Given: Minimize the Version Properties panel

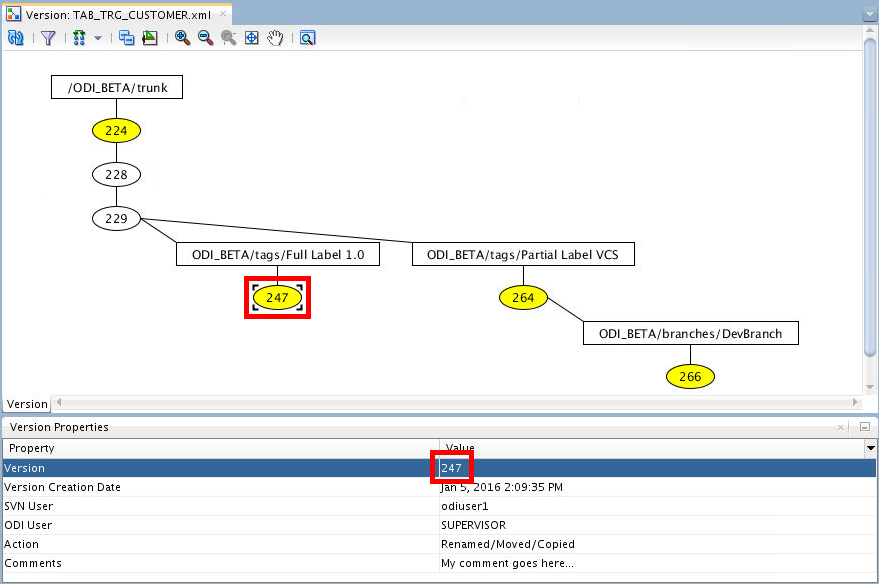Looking at the screenshot, I should pos(865,427).
